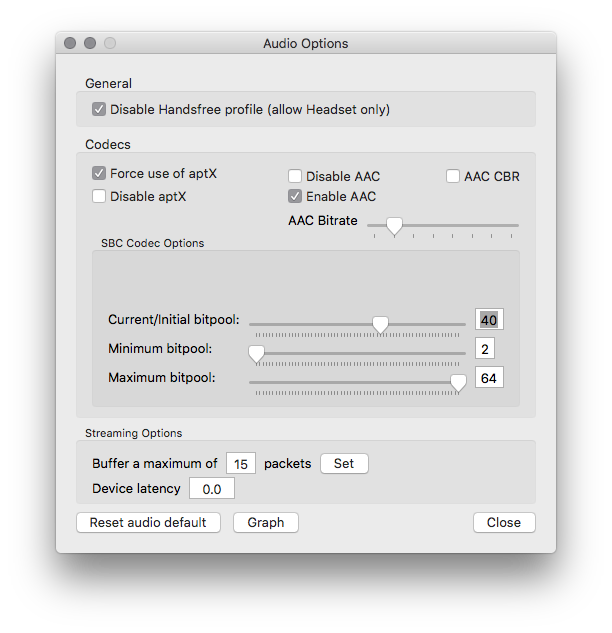Image resolution: width=612 pixels, height=633 pixels.
Task: Click the Device latency field
Action: tap(212, 488)
